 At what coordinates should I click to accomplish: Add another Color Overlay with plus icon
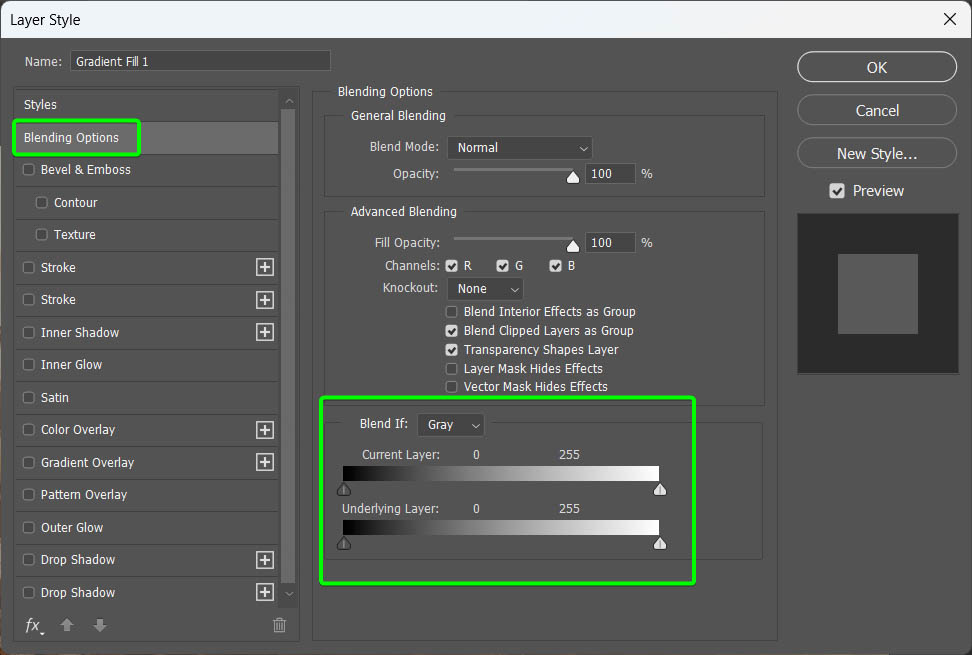265,430
